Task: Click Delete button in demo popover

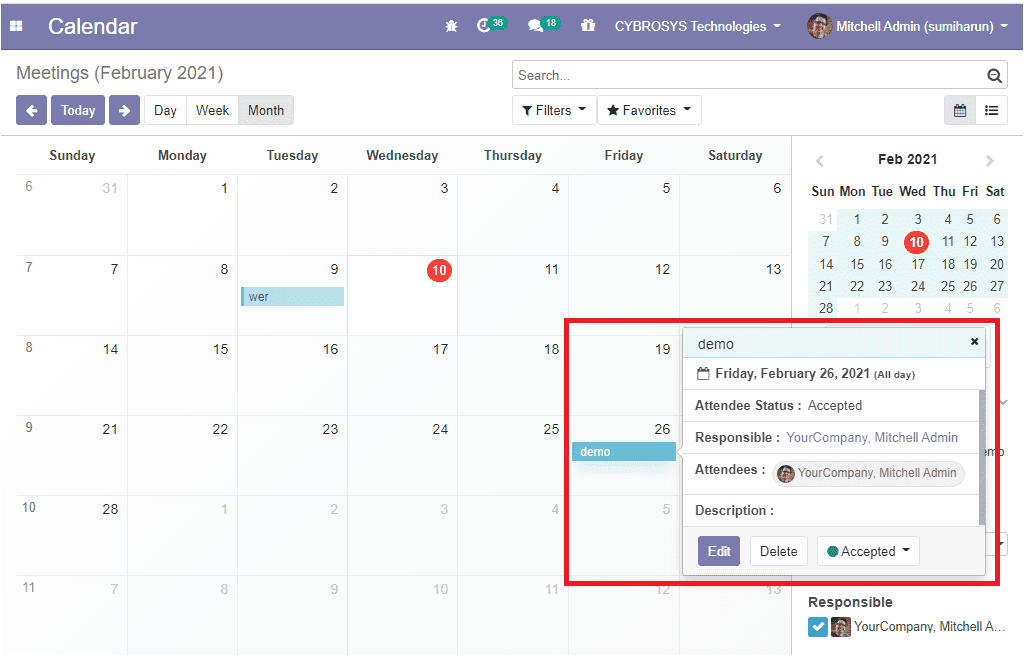Action: coord(778,551)
